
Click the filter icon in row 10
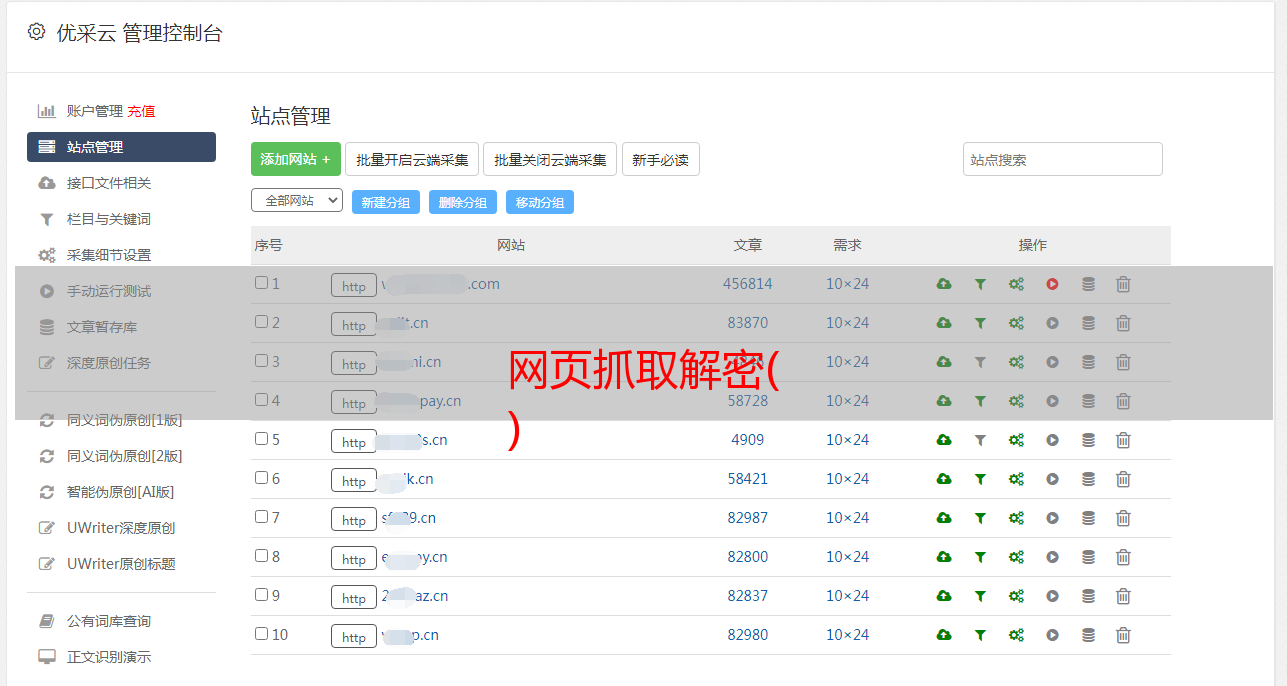(x=980, y=635)
